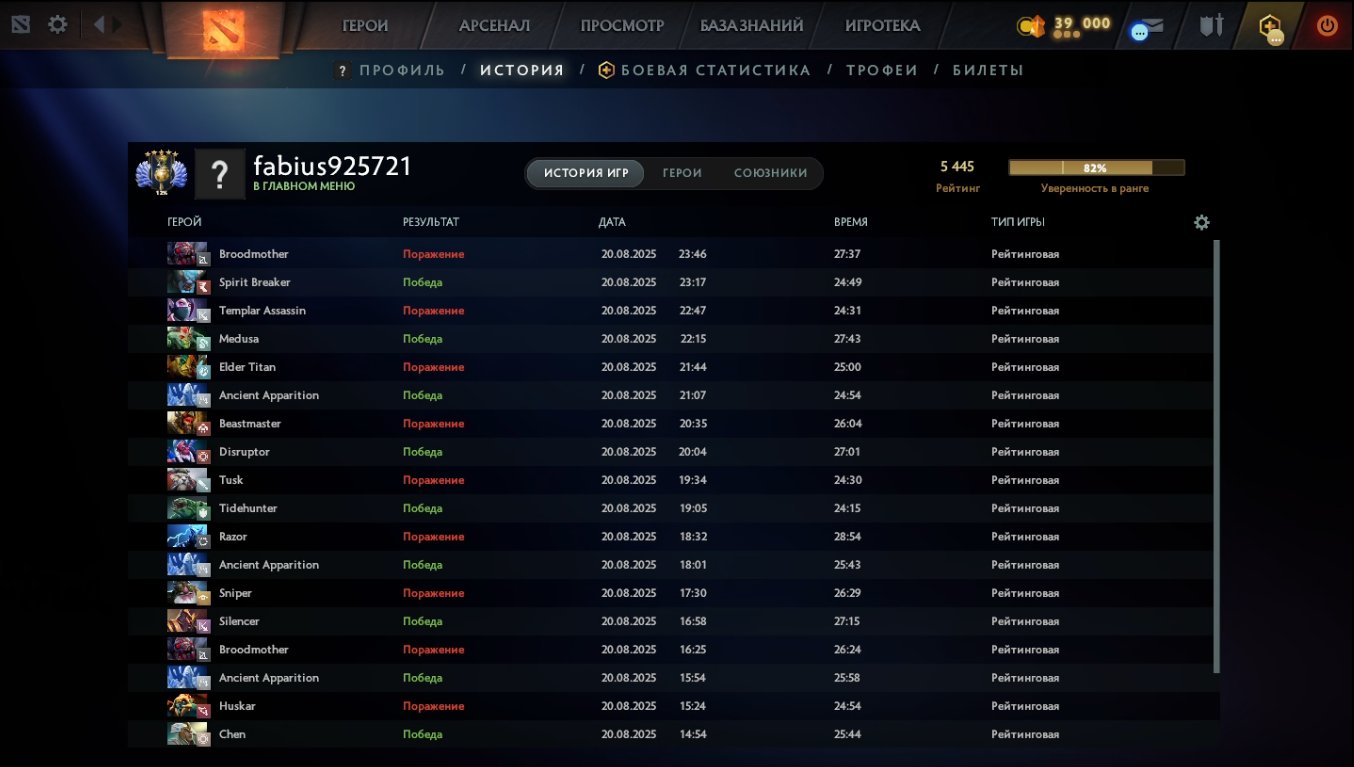The height and width of the screenshot is (767, 1354).
Task: Switch to the Союзники toggle tab
Action: coord(771,173)
